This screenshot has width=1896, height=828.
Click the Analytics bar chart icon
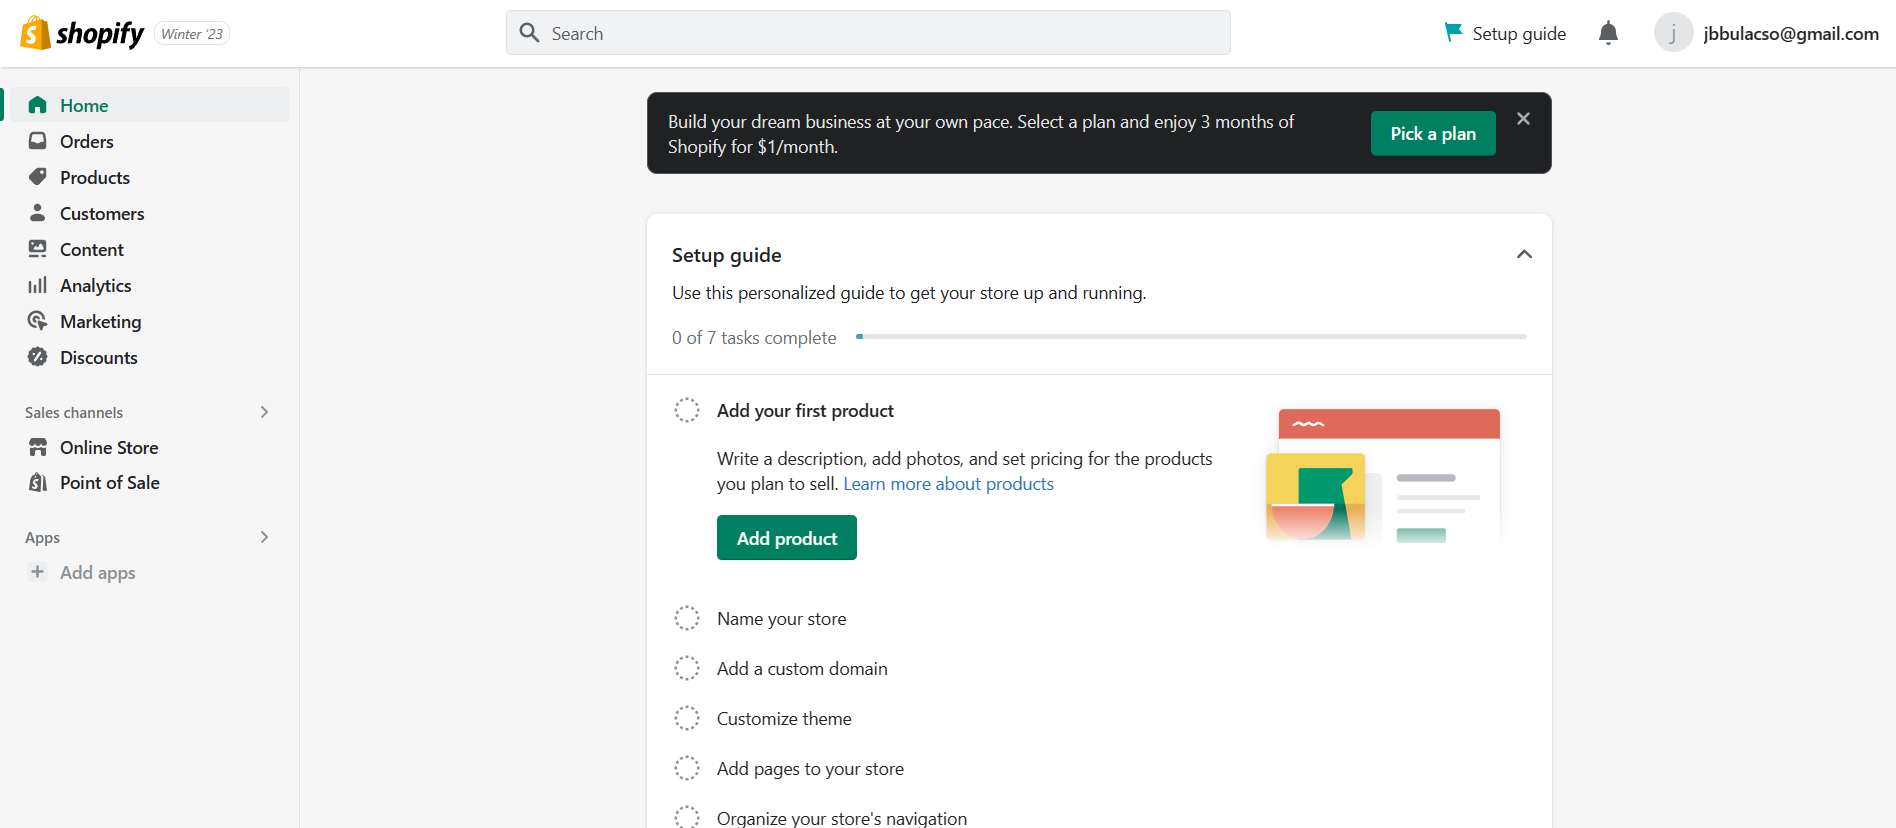[38, 285]
